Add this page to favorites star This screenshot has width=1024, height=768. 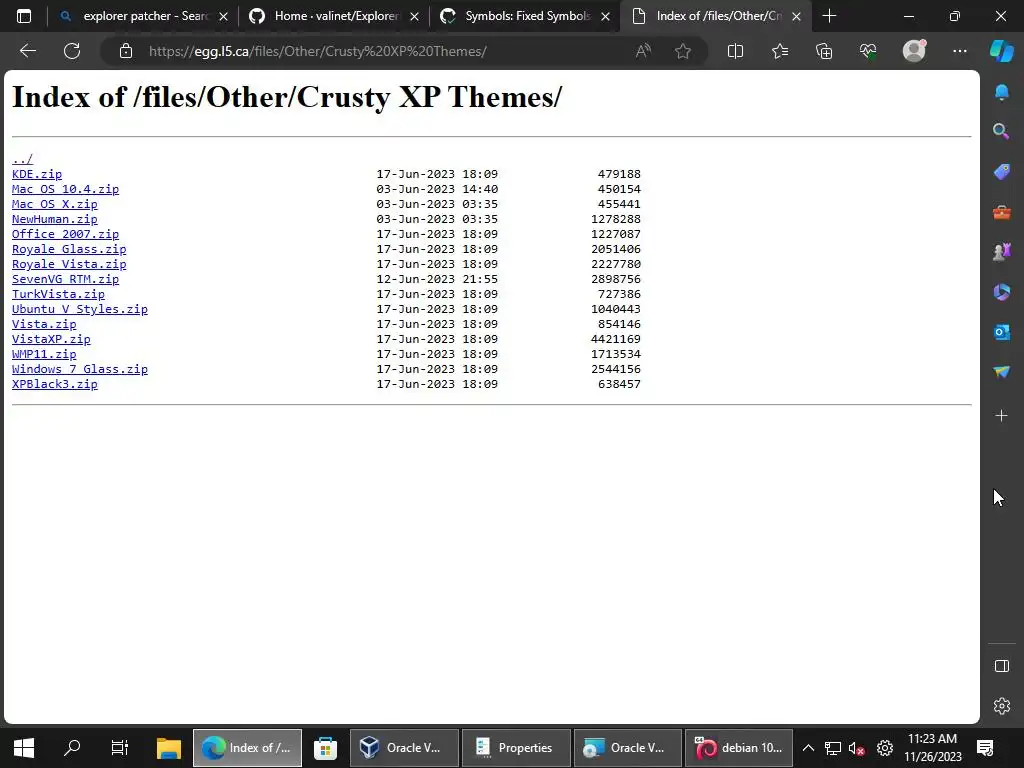(x=683, y=51)
